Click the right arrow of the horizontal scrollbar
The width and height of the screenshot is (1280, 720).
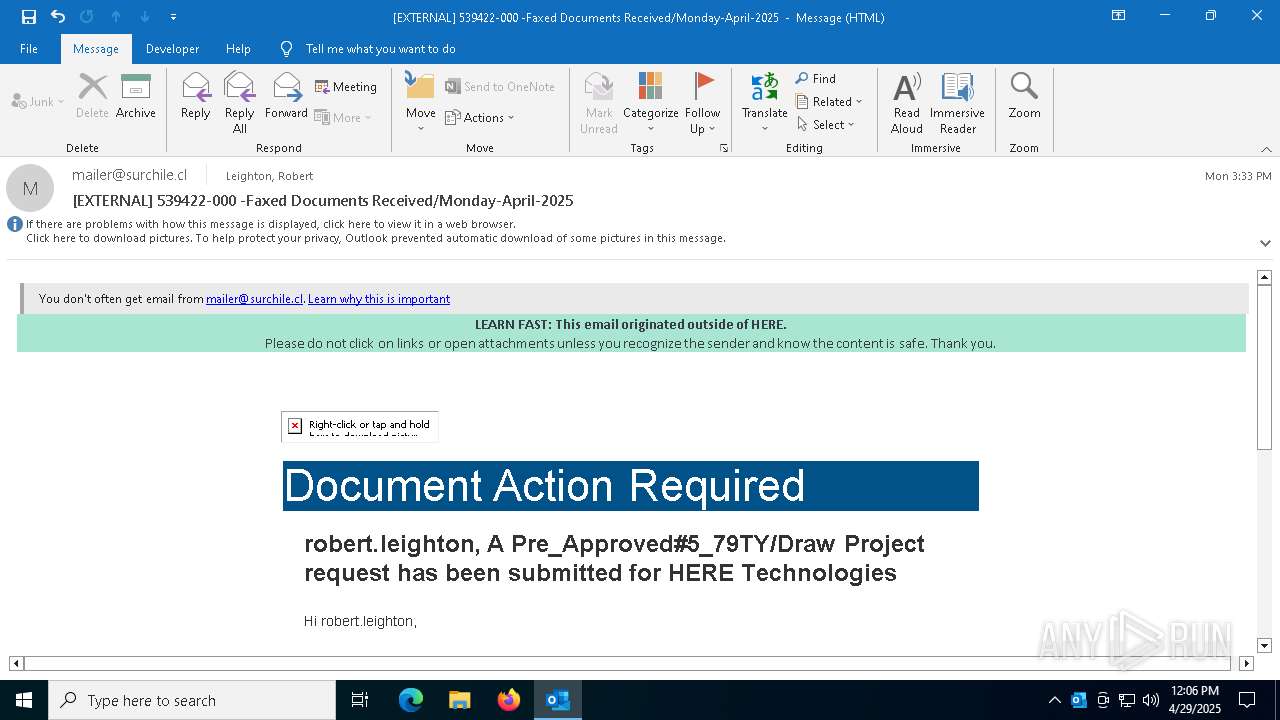point(1246,663)
